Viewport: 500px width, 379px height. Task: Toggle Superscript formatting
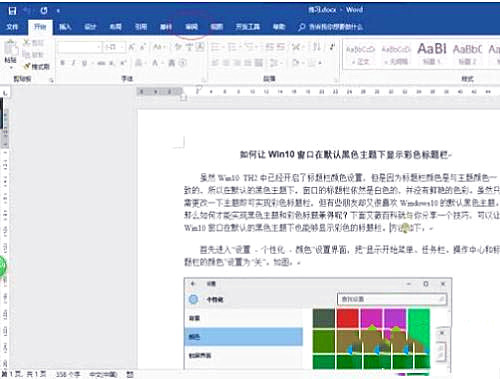pyautogui.click(x=123, y=63)
